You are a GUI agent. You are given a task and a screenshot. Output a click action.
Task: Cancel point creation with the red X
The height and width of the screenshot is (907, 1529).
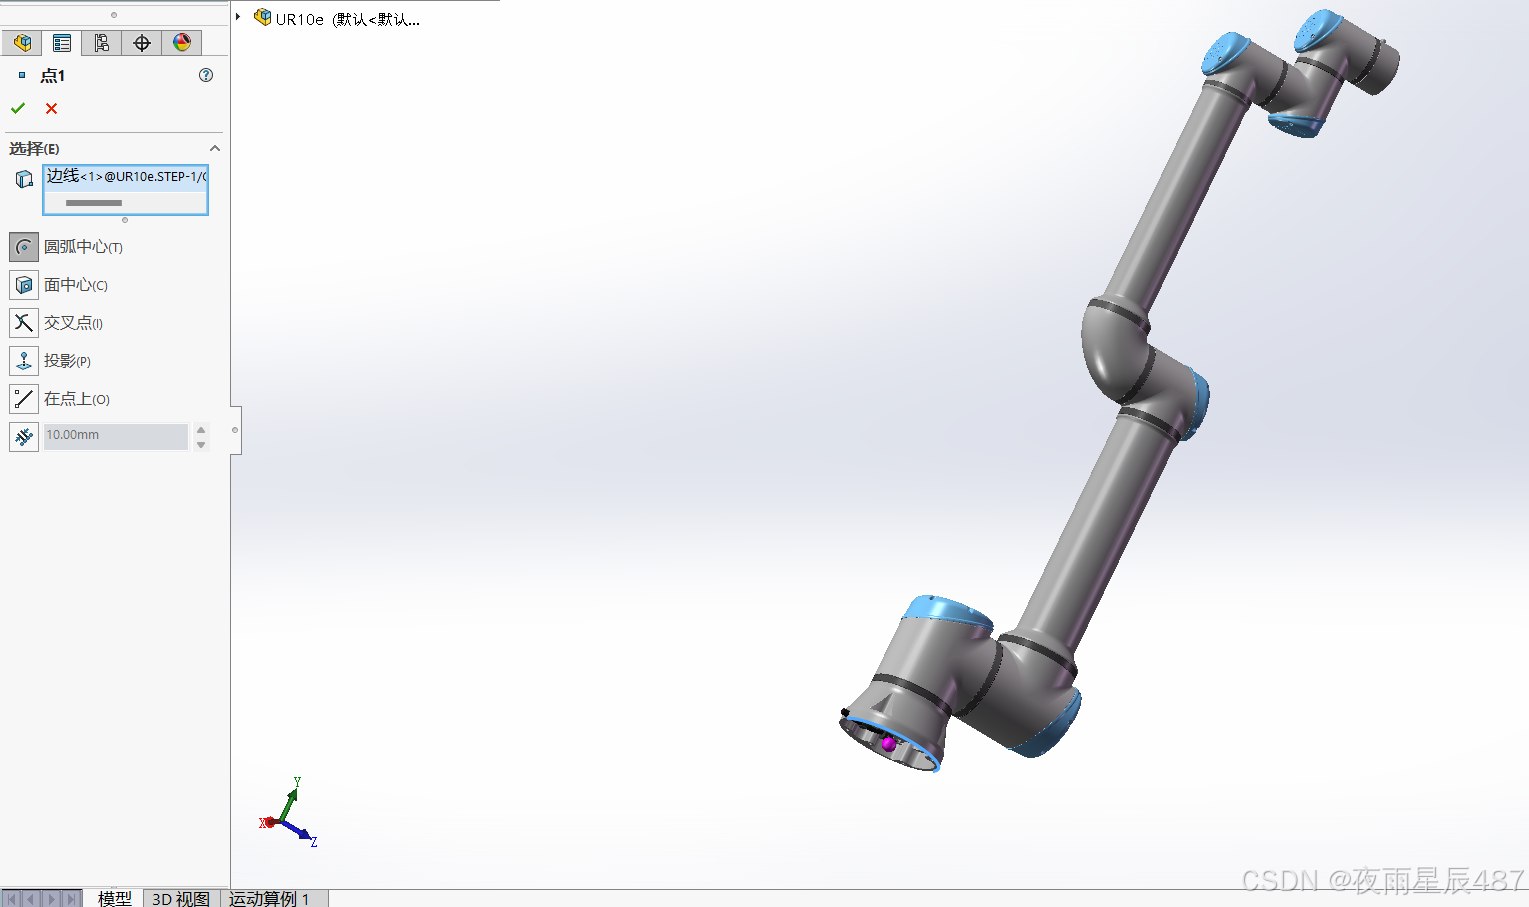click(52, 108)
